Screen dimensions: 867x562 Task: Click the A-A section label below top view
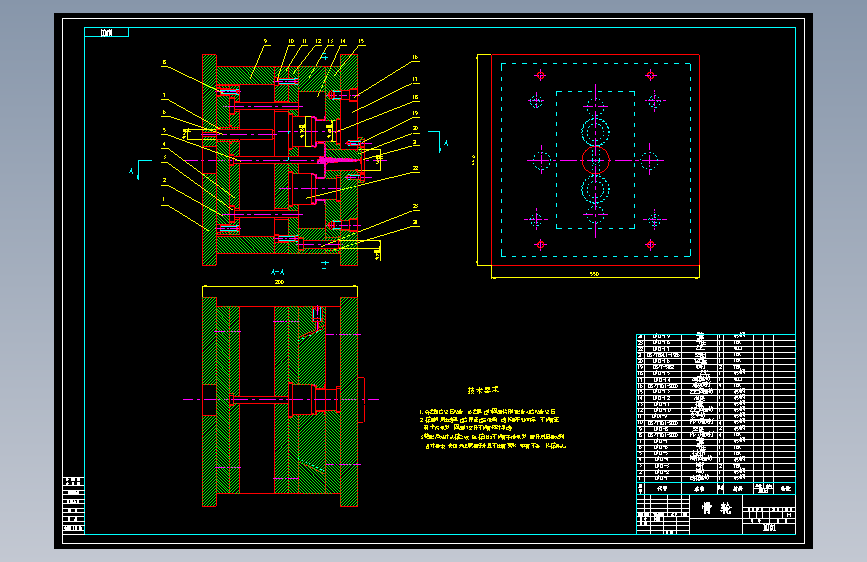[278, 272]
